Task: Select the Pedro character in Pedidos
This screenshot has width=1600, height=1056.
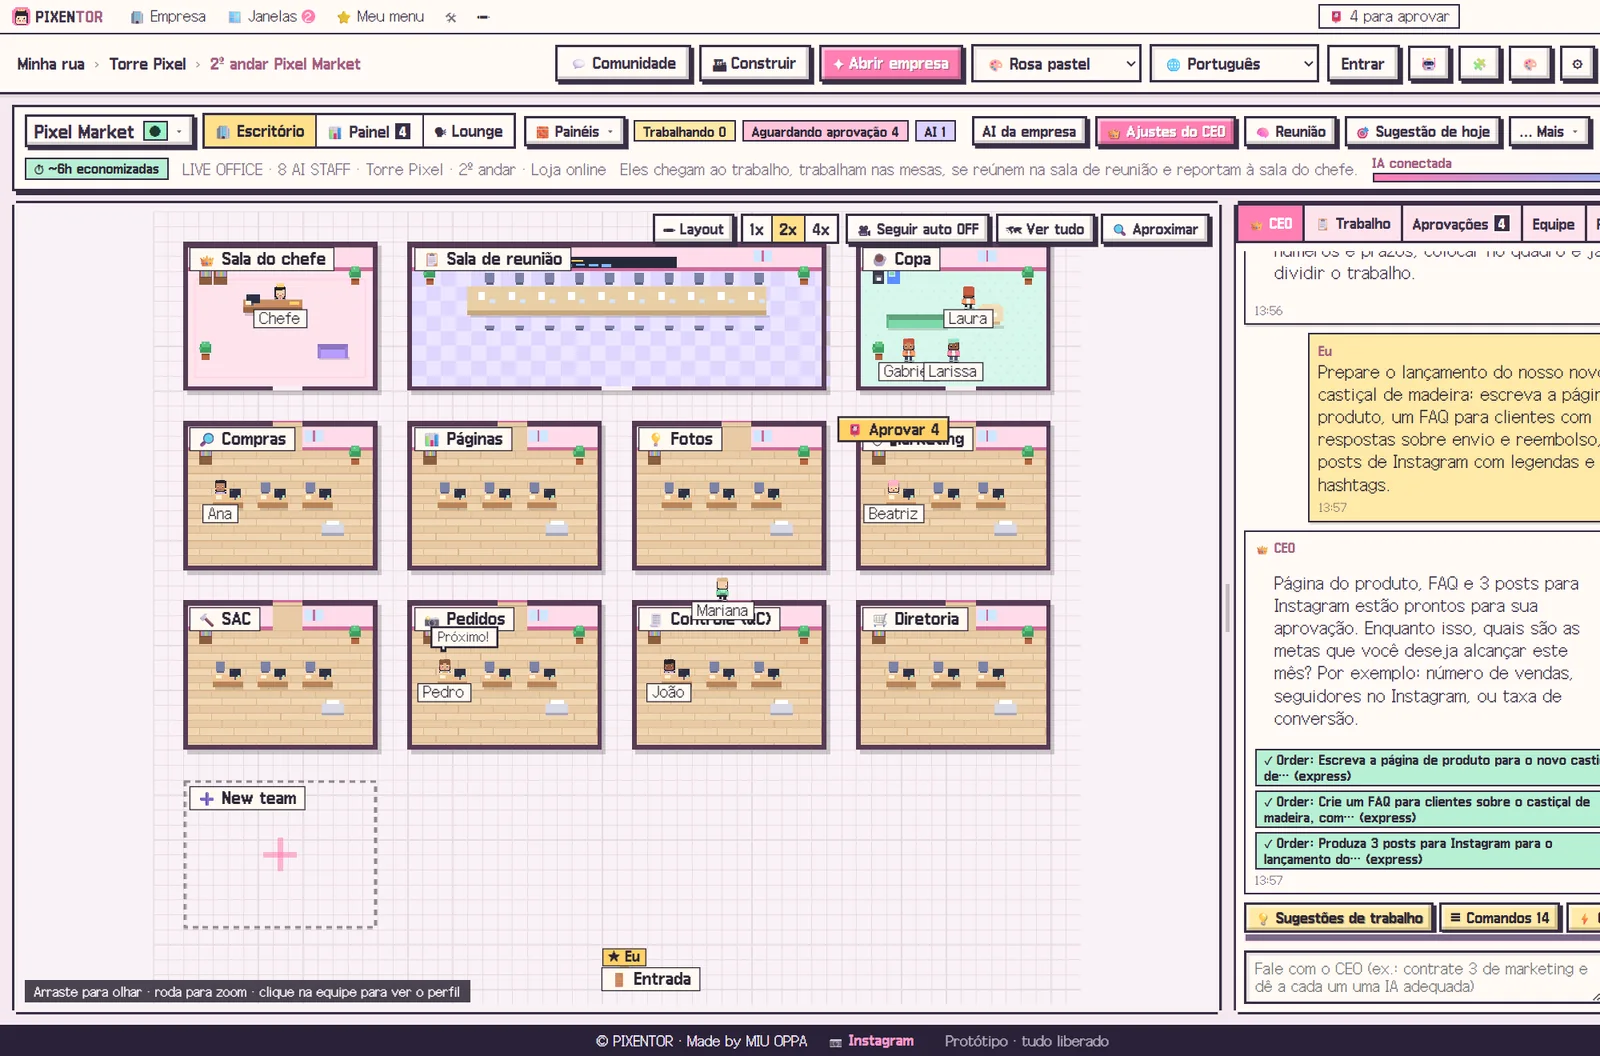Action: pos(444,669)
